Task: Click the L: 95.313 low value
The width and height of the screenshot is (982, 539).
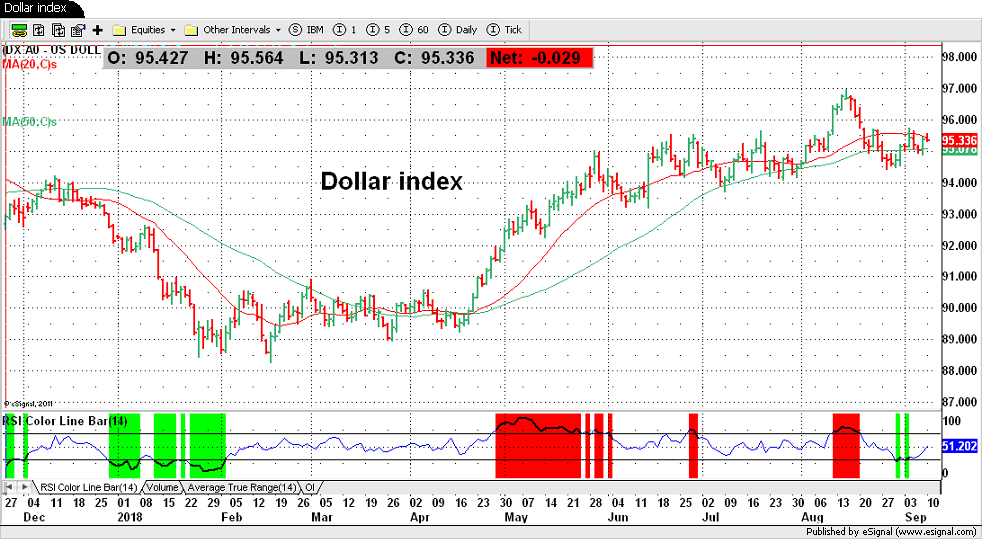Action: (341, 58)
